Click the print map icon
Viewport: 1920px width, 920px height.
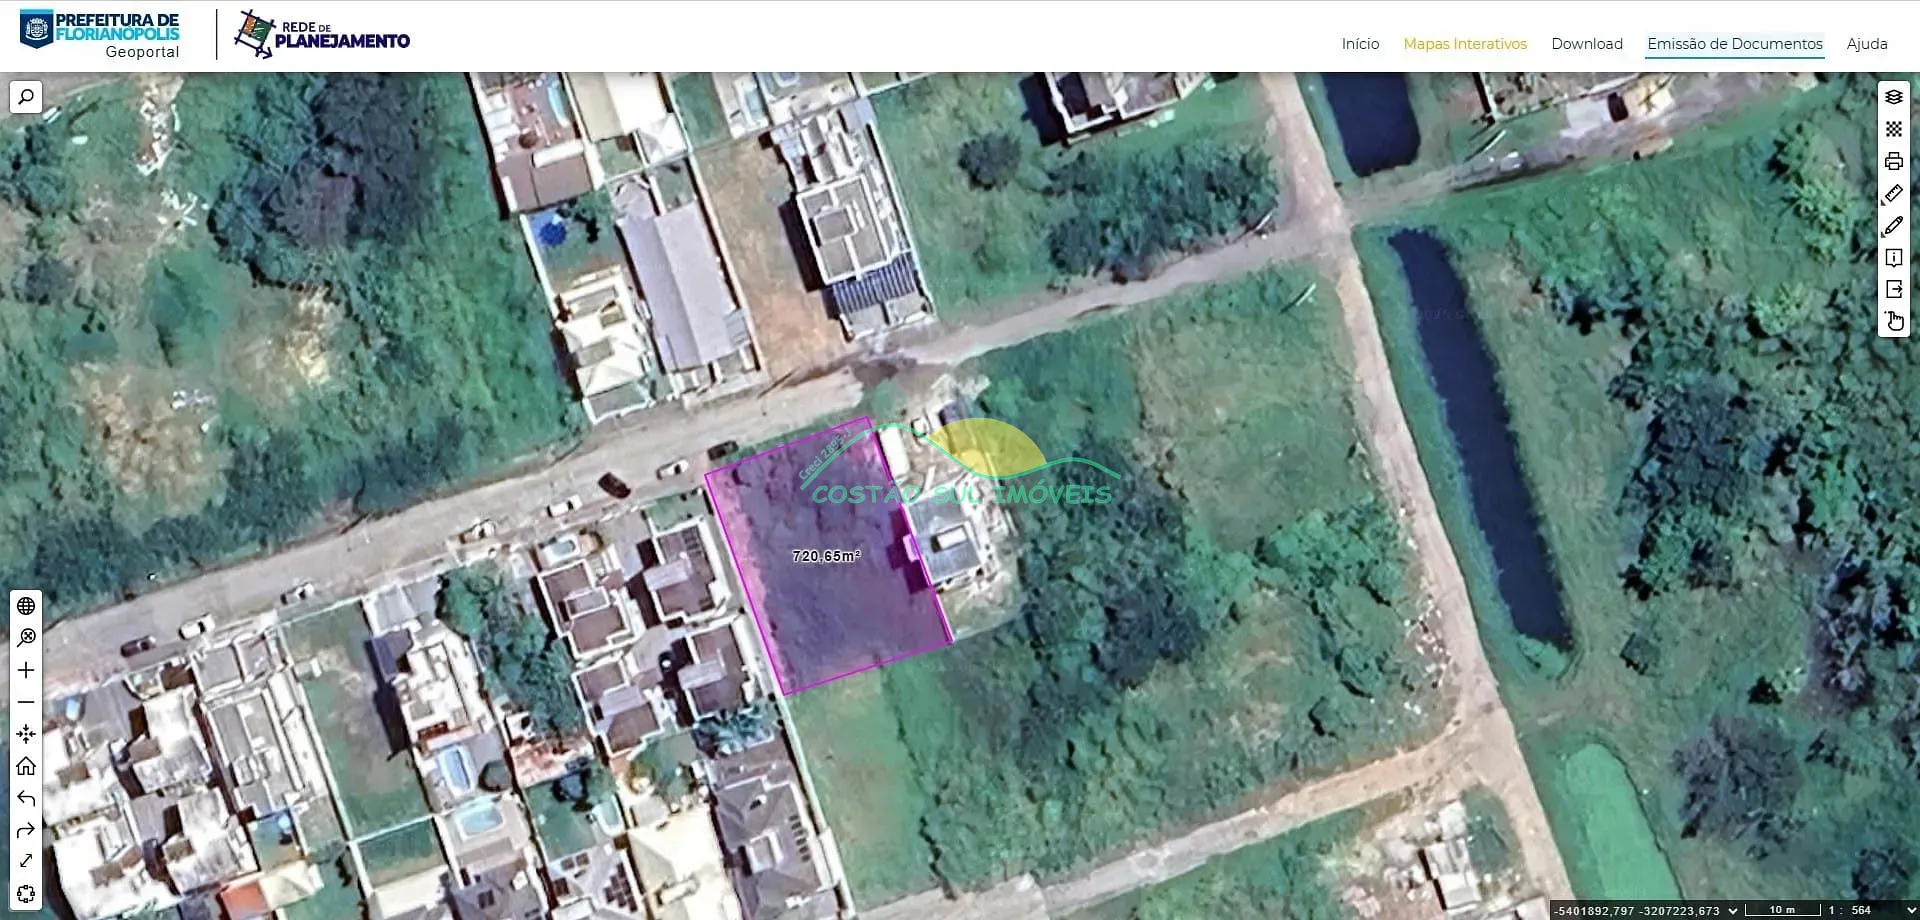[x=1894, y=161]
